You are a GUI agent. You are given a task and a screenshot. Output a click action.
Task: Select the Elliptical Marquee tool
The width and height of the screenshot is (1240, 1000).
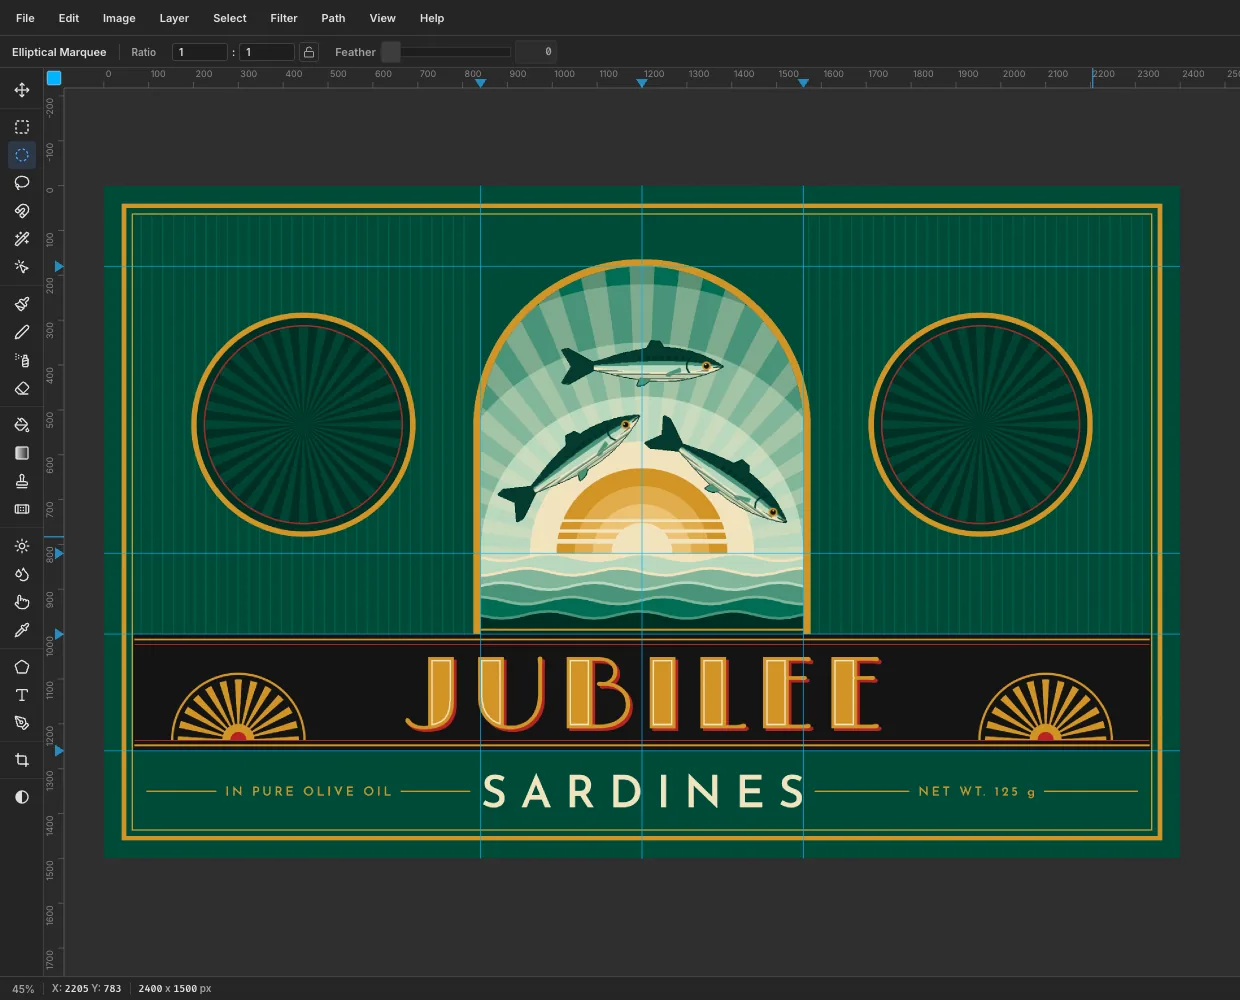(x=22, y=155)
